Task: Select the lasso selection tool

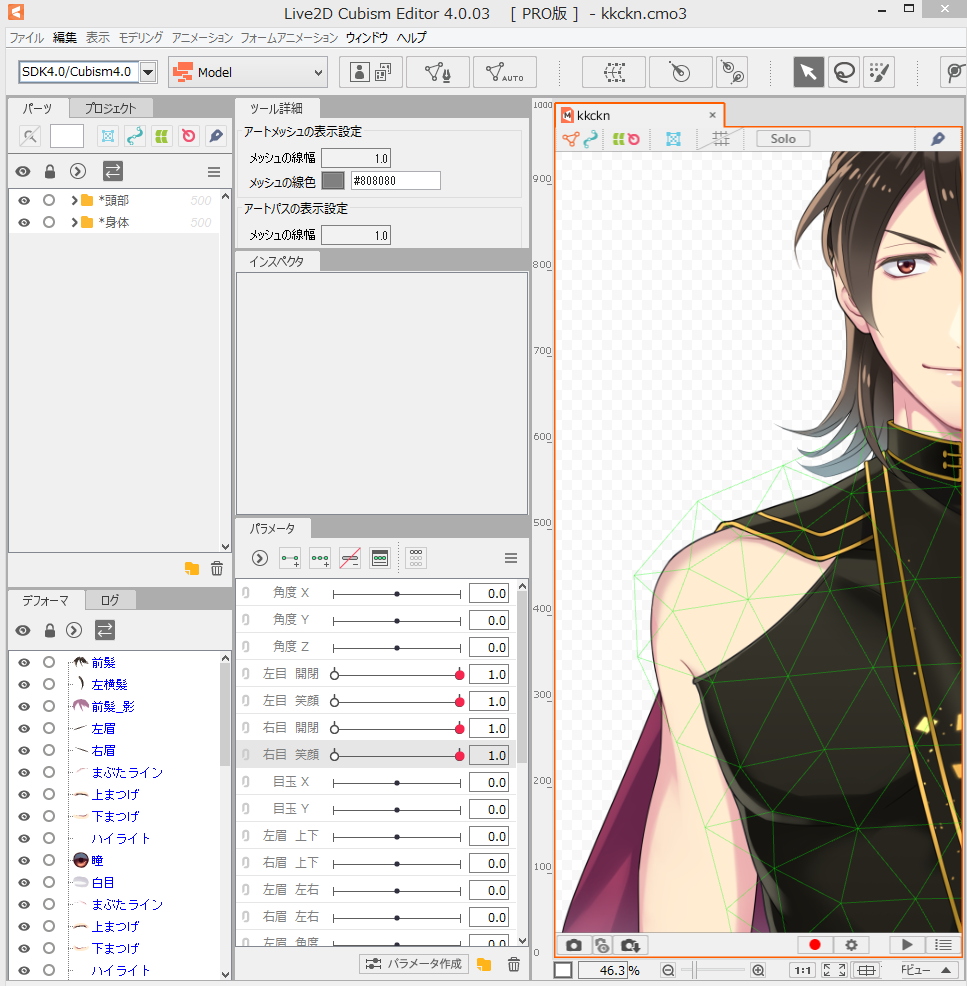Action: pyautogui.click(x=844, y=72)
